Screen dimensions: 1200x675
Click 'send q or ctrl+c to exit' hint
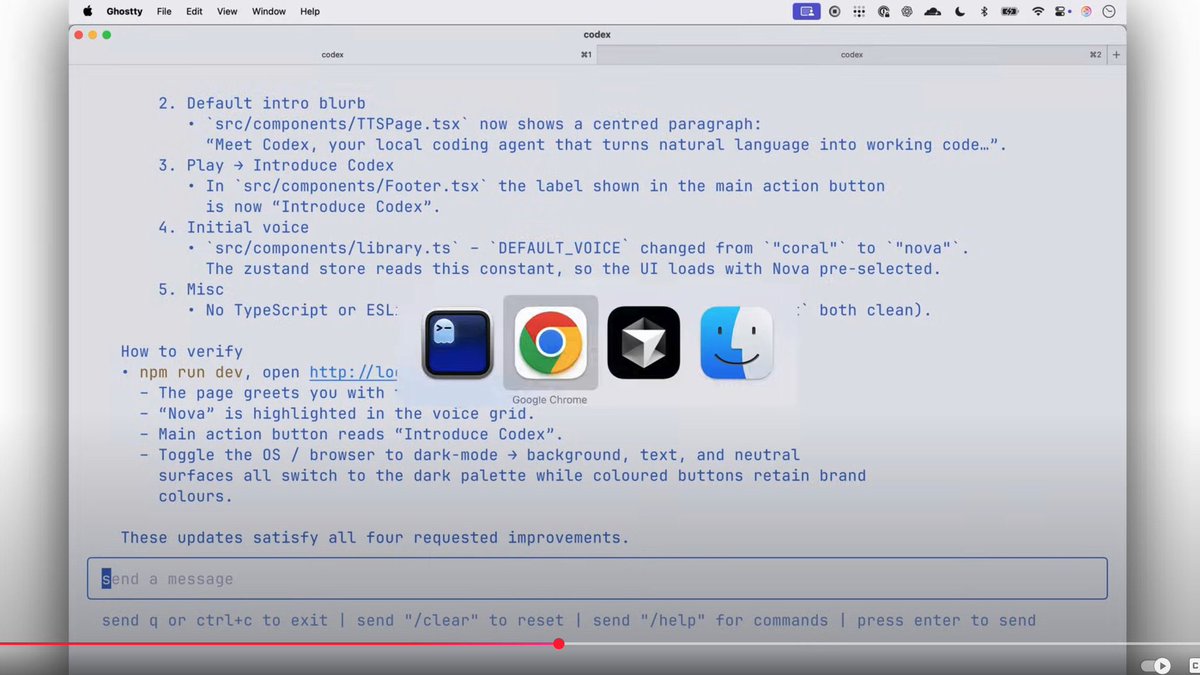[214, 620]
